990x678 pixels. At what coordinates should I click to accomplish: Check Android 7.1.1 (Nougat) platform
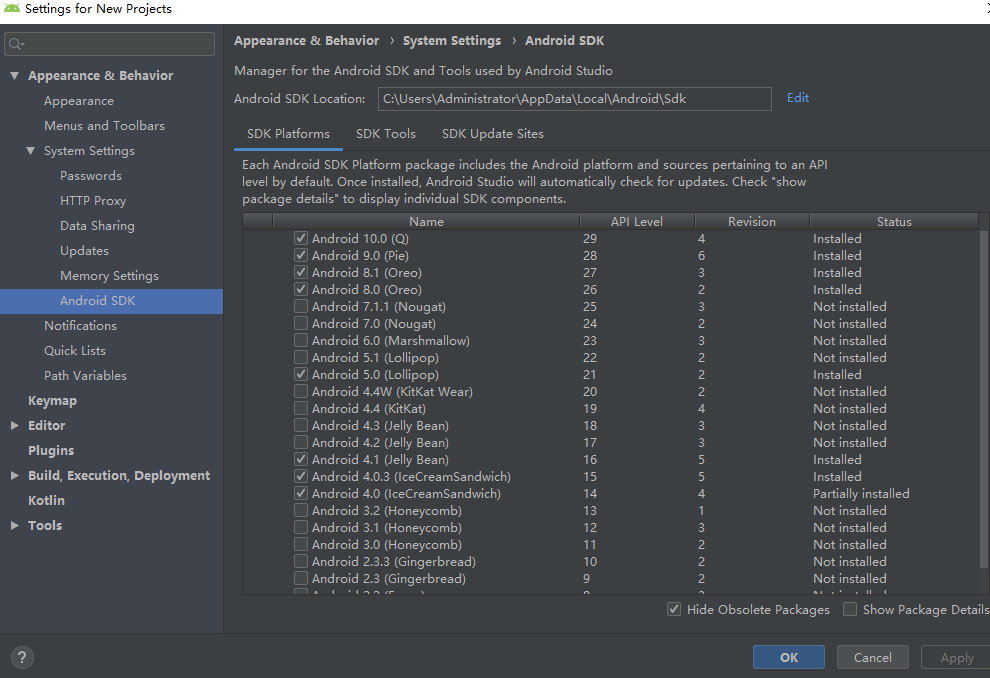(x=301, y=307)
